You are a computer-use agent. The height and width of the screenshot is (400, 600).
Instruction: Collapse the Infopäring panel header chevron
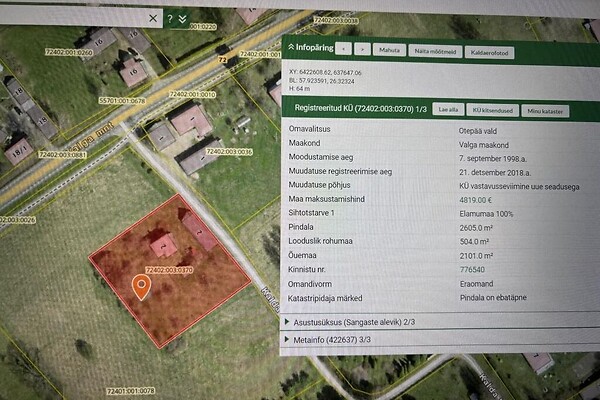click(291, 47)
